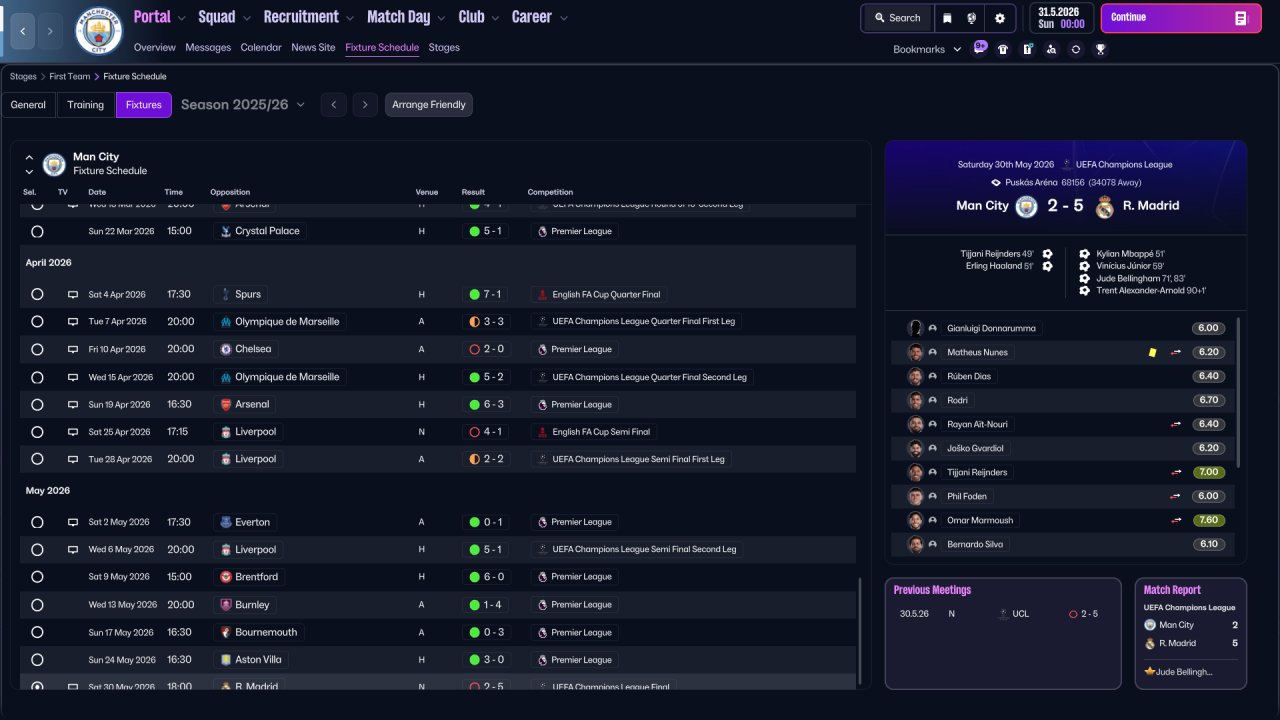Click the Chelsea club badge in fixture list
The image size is (1280, 720).
pyautogui.click(x=225, y=349)
